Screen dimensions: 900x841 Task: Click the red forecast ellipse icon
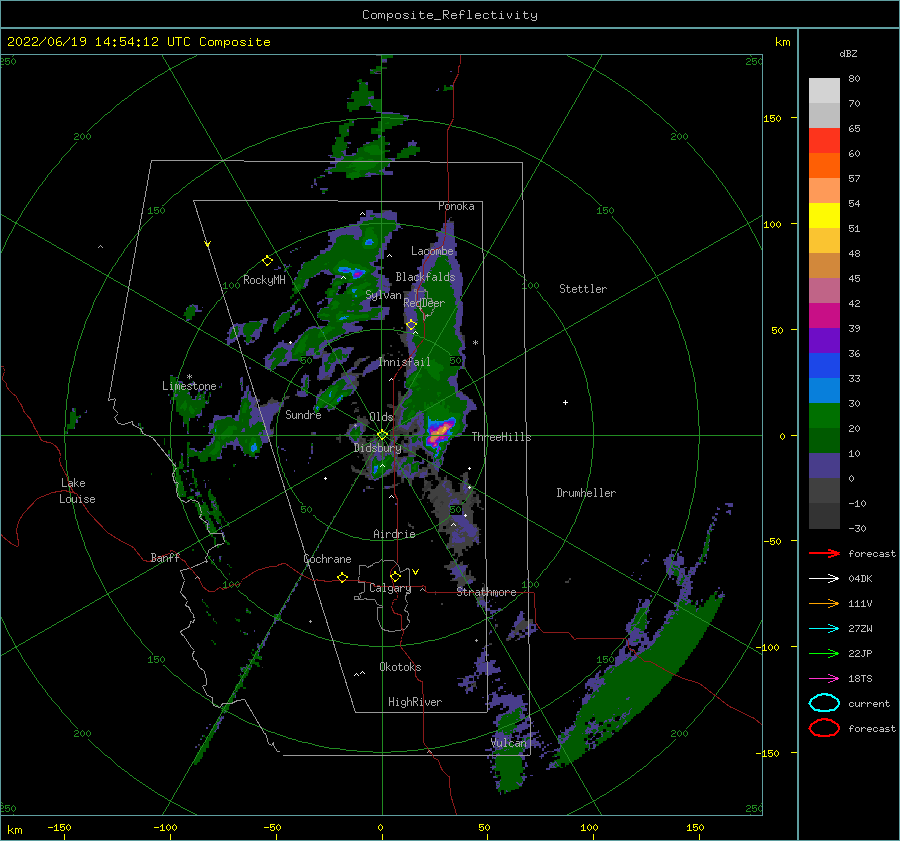pyautogui.click(x=824, y=728)
